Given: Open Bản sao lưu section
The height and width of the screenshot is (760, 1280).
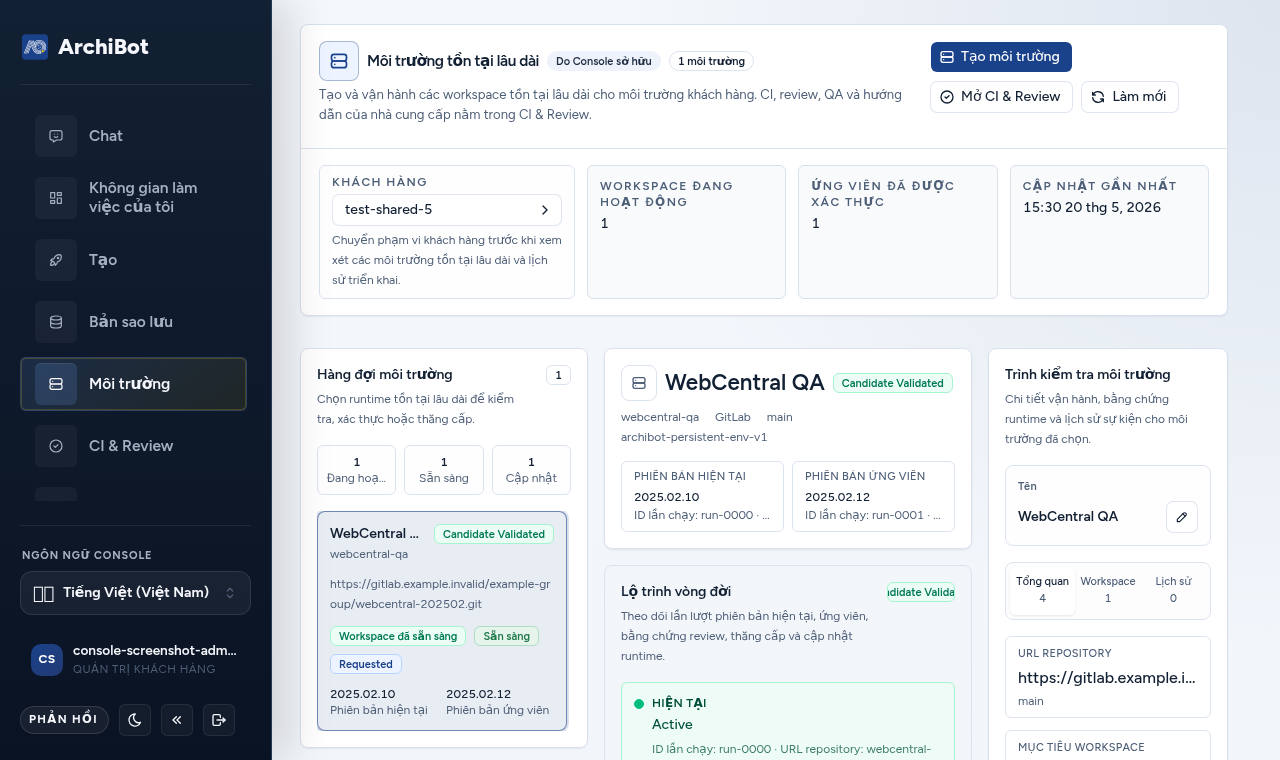Looking at the screenshot, I should click(133, 322).
